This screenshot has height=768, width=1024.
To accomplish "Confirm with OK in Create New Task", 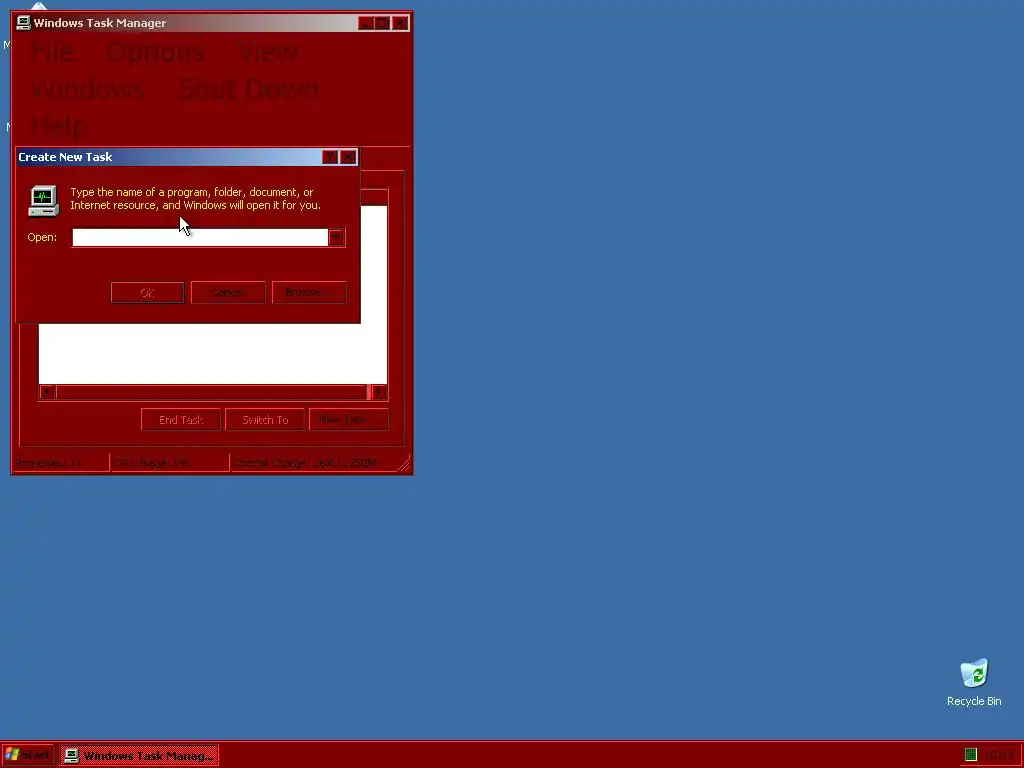I will [x=148, y=293].
